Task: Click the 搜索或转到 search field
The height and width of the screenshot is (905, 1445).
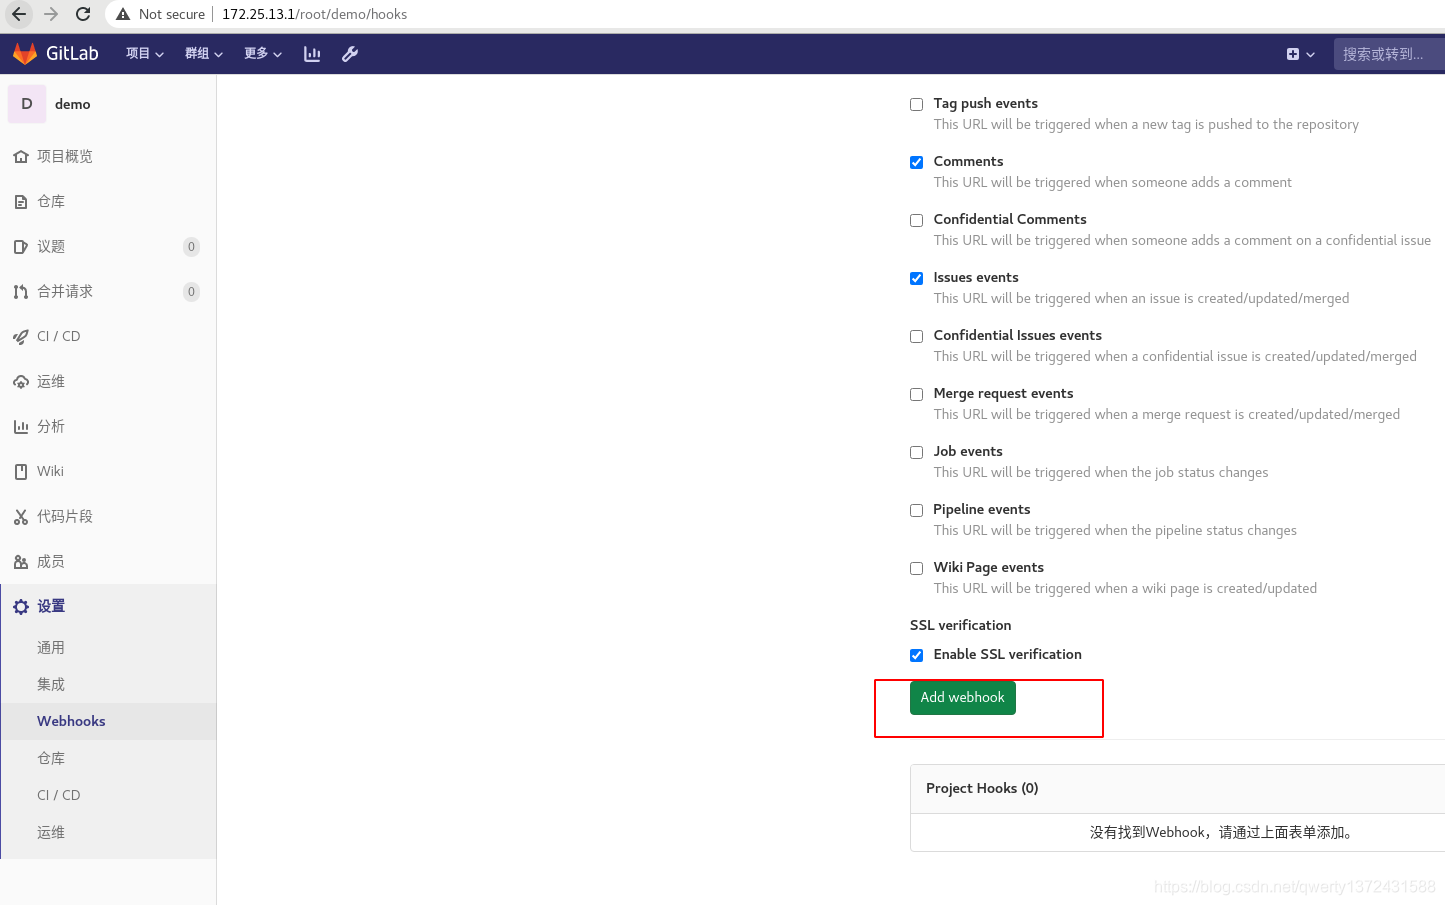Action: [x=1389, y=54]
